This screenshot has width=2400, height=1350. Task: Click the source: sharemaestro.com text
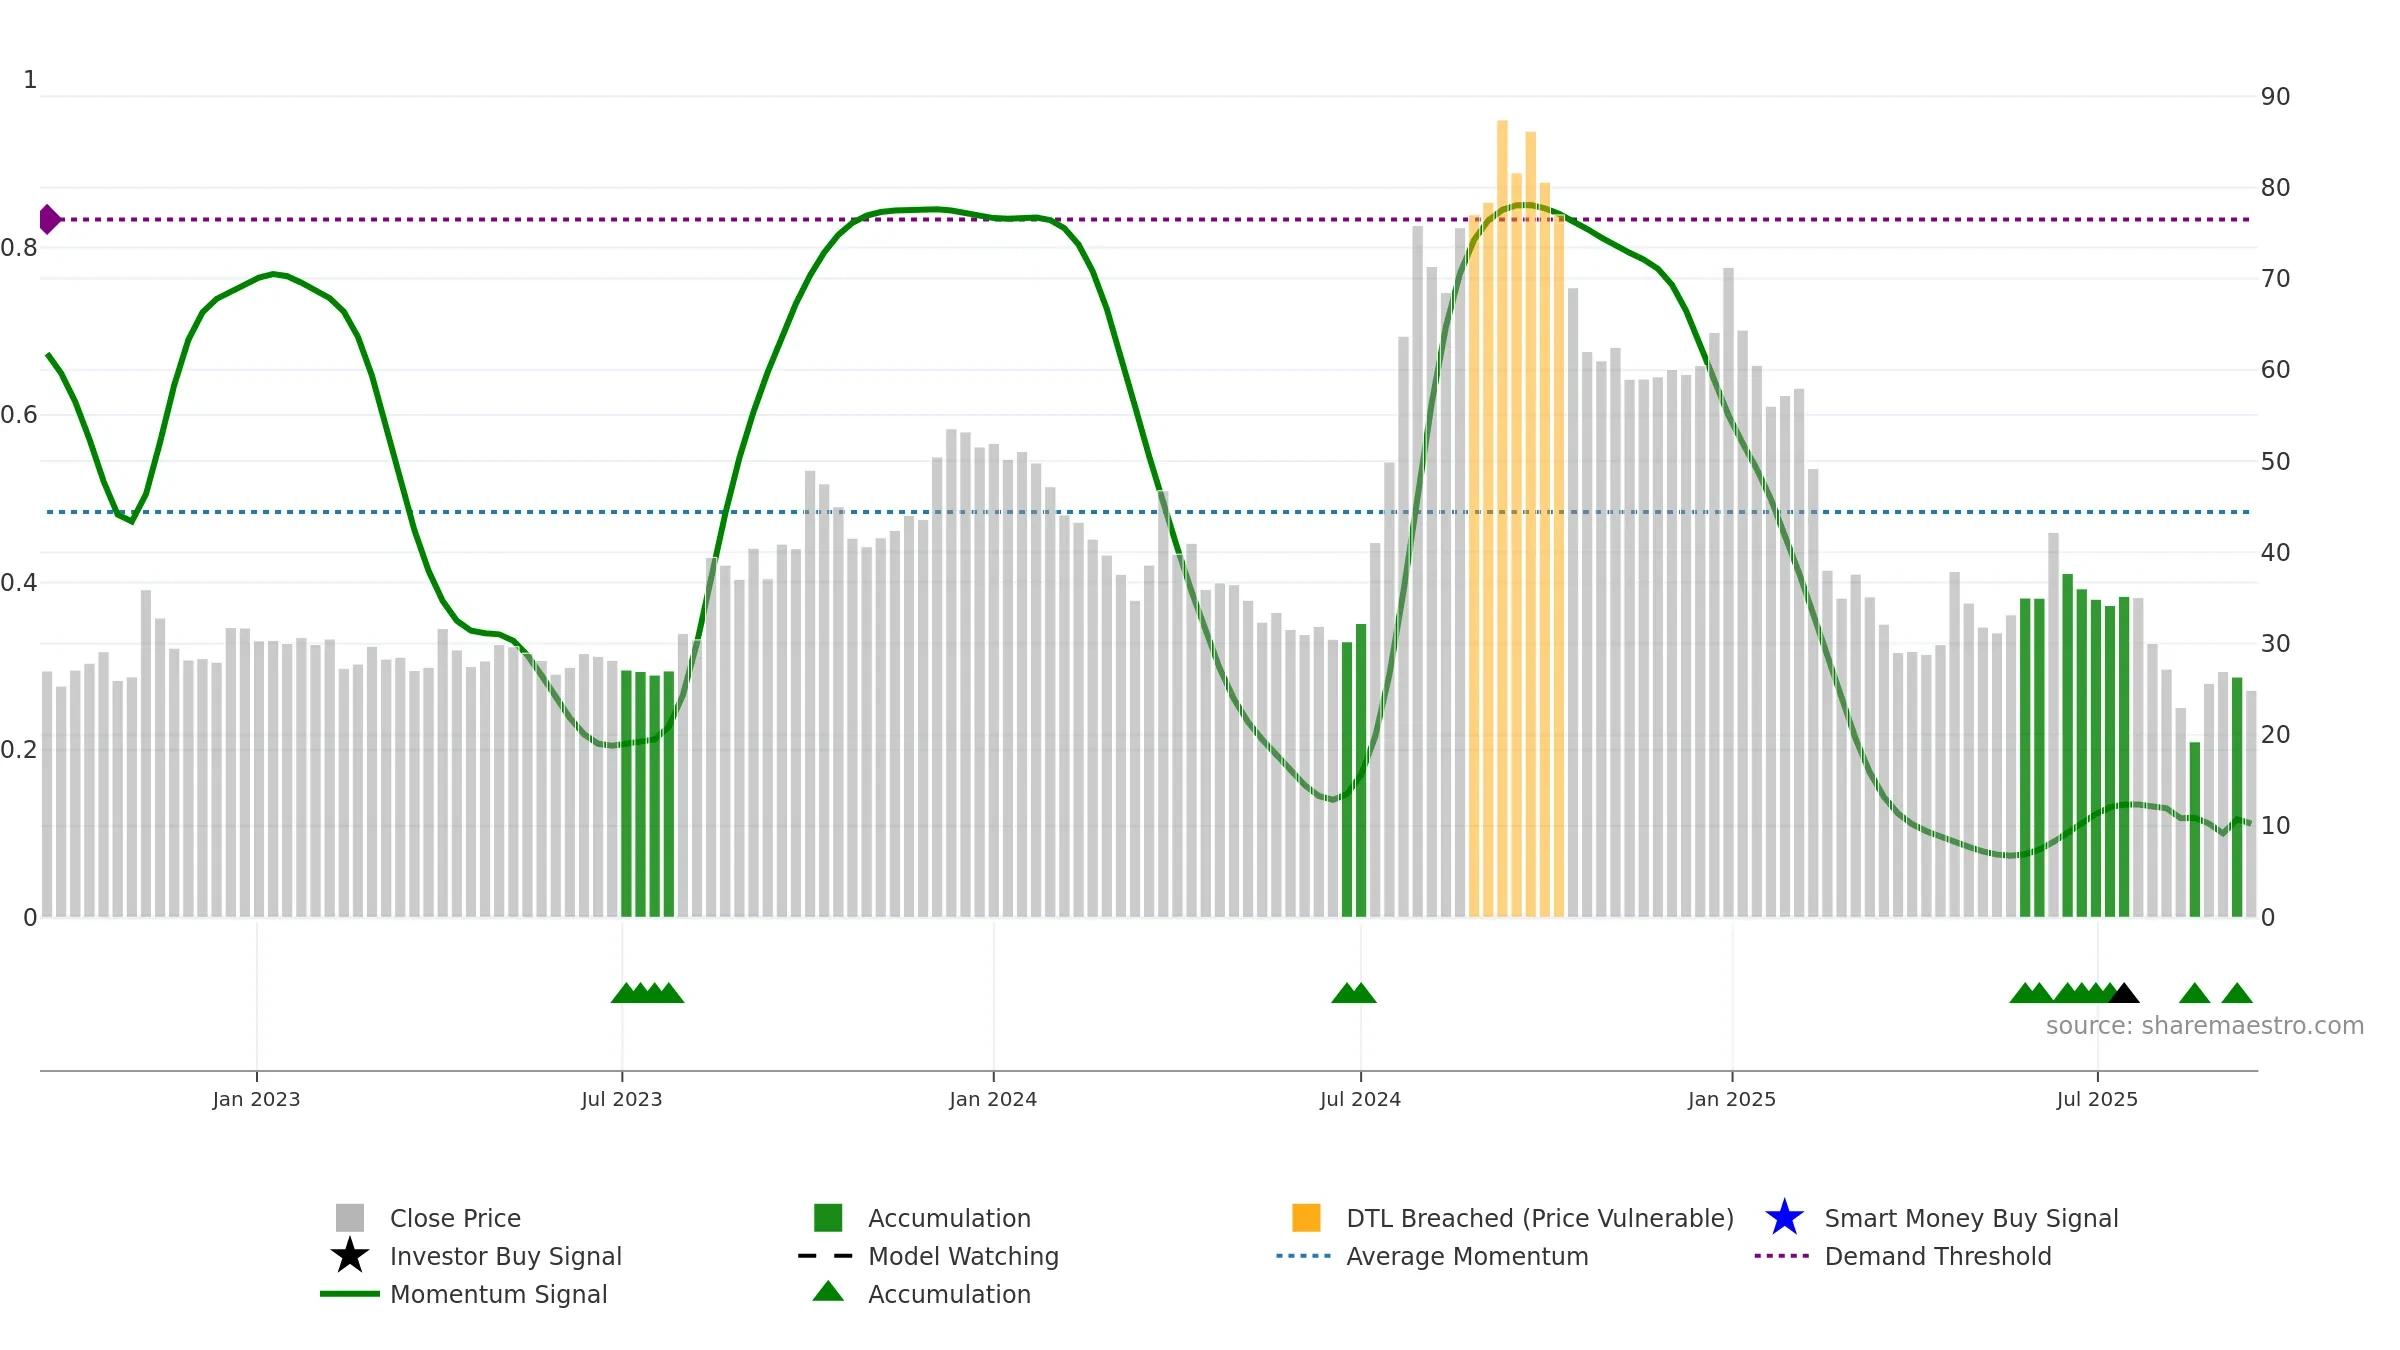(2205, 1026)
